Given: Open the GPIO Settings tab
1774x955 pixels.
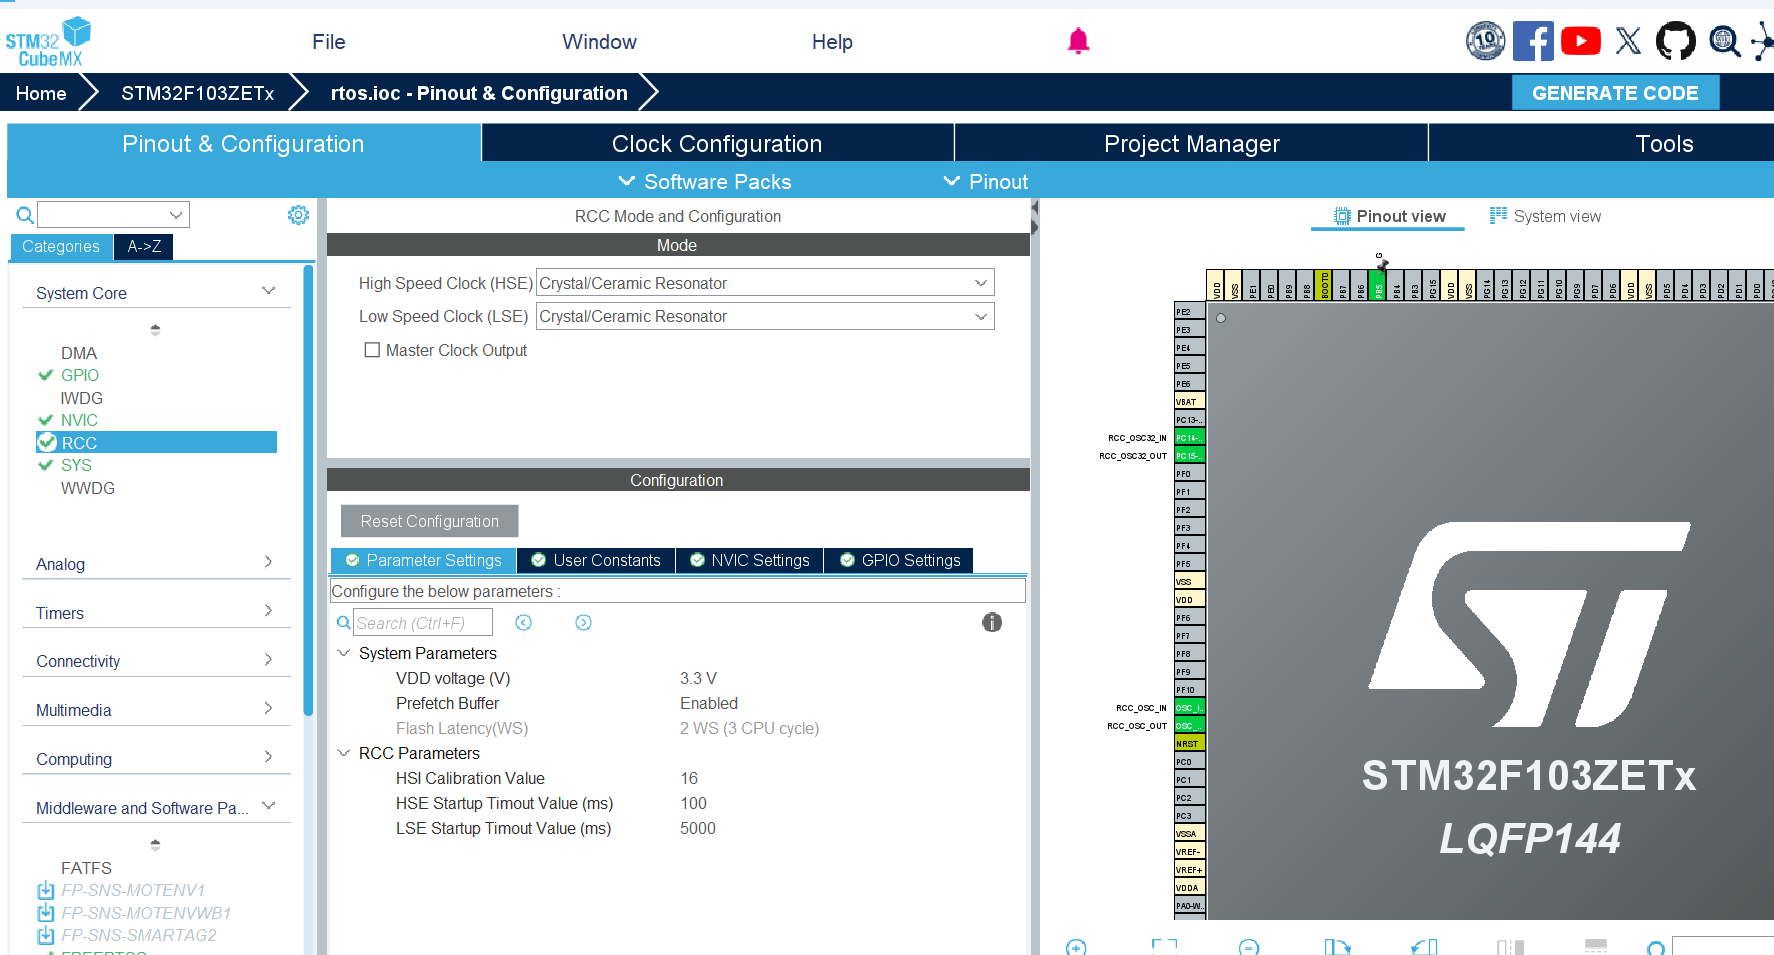Looking at the screenshot, I should point(899,560).
